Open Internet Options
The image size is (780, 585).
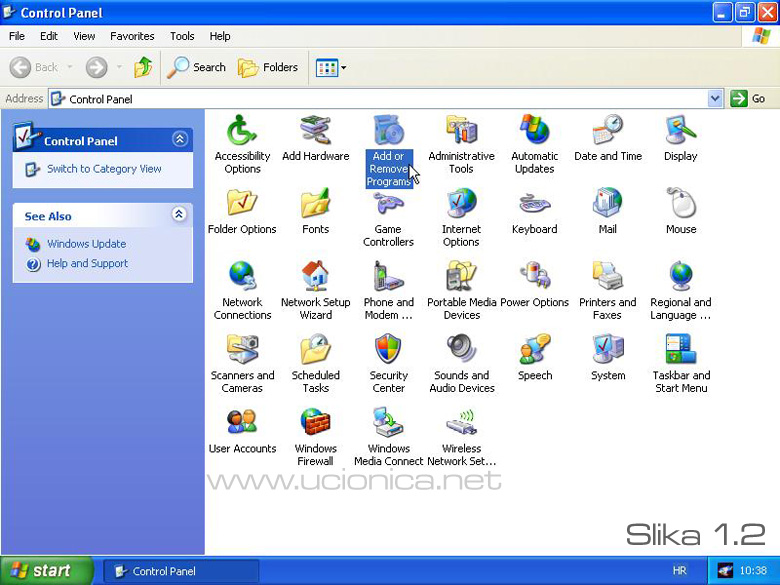point(461,218)
